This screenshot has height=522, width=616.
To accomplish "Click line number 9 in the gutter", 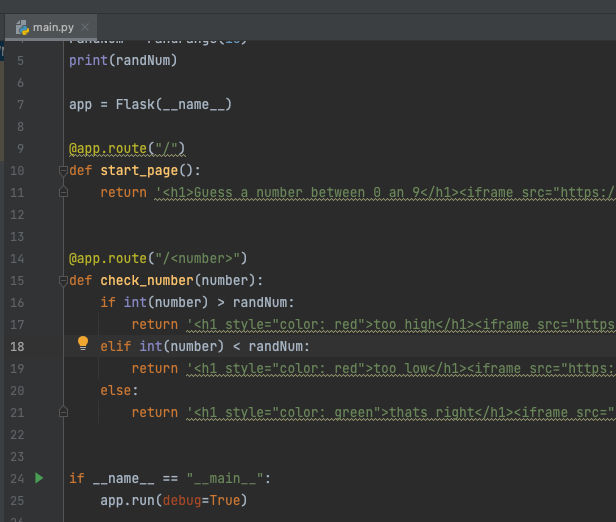I will coord(20,148).
